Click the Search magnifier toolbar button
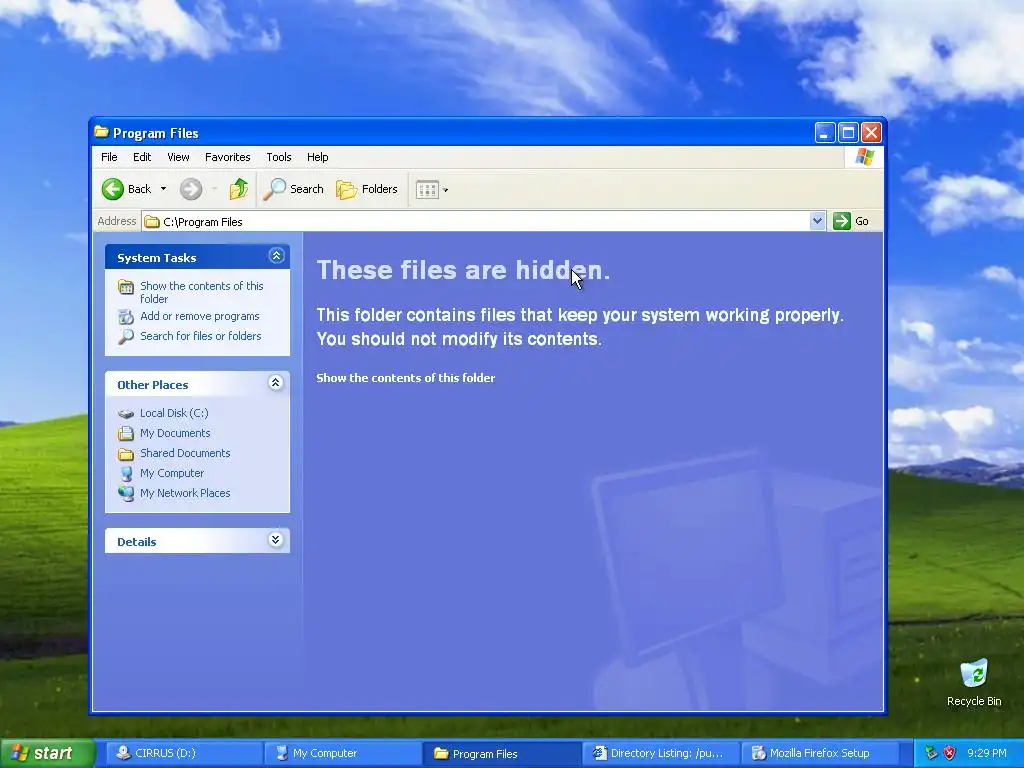 pos(293,189)
